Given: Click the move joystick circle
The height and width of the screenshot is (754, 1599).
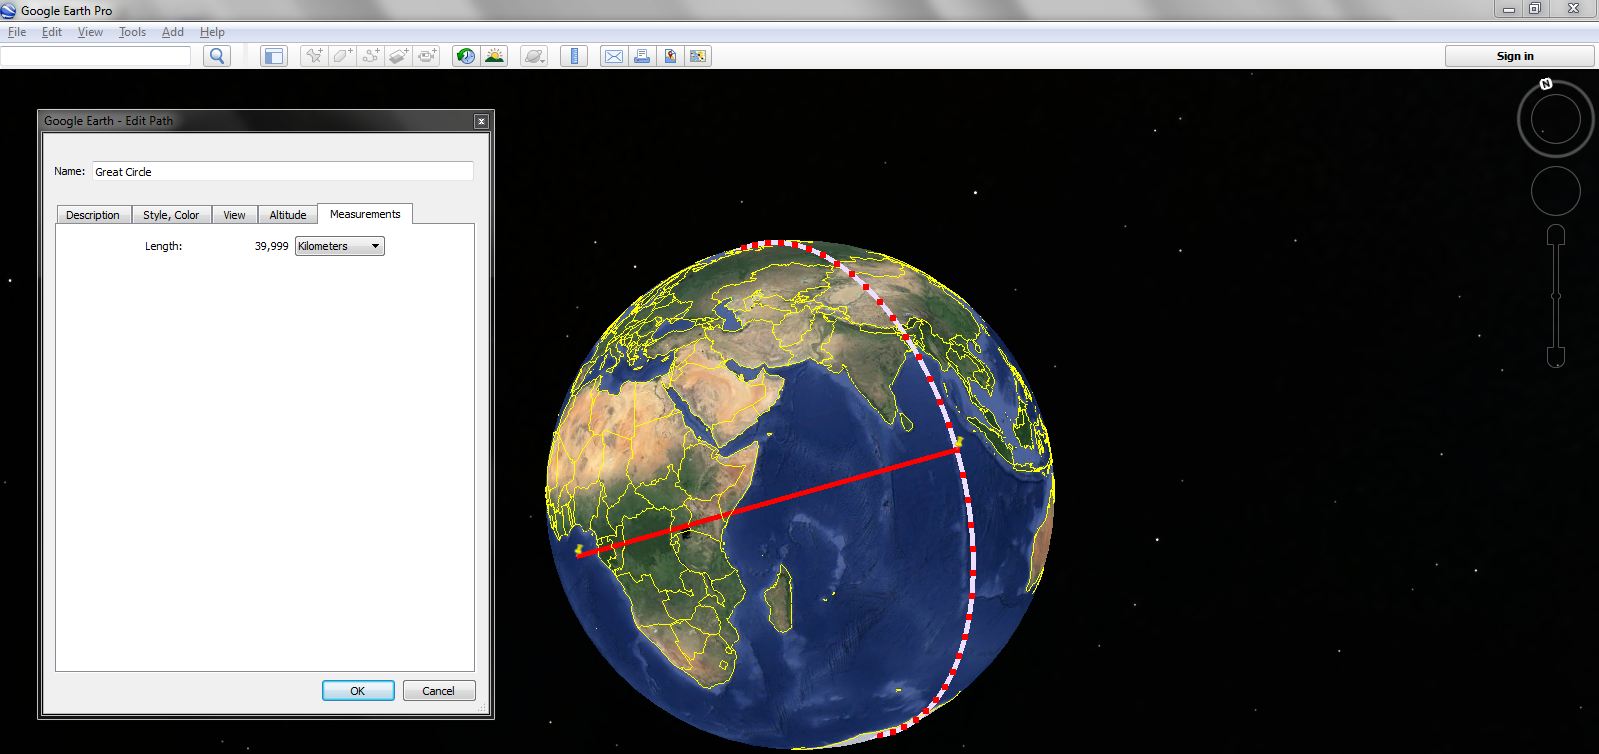Looking at the screenshot, I should 1555,191.
